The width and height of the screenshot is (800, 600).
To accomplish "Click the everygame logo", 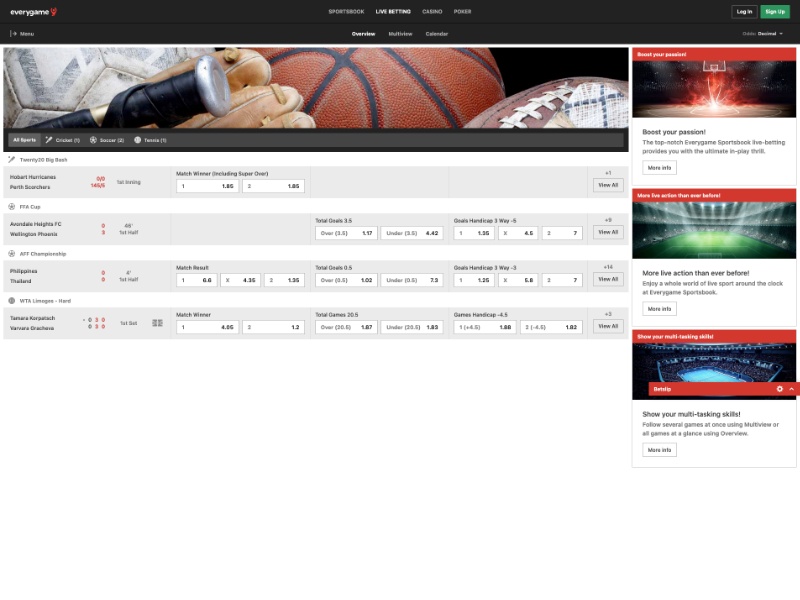I will click(x=34, y=12).
